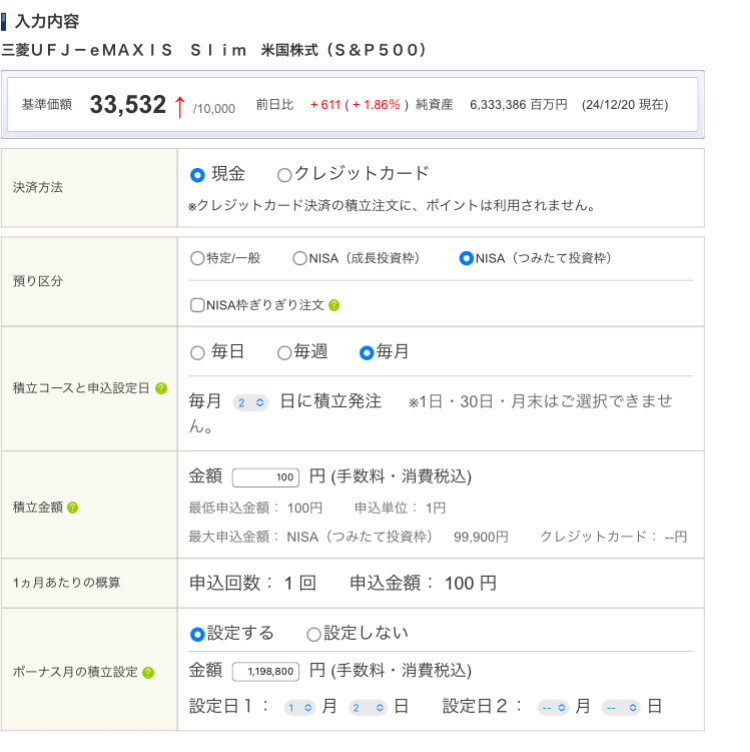Viewport: 750px width, 752px height.
Task: Click the 積立金額 amount input field
Action: pos(267,477)
